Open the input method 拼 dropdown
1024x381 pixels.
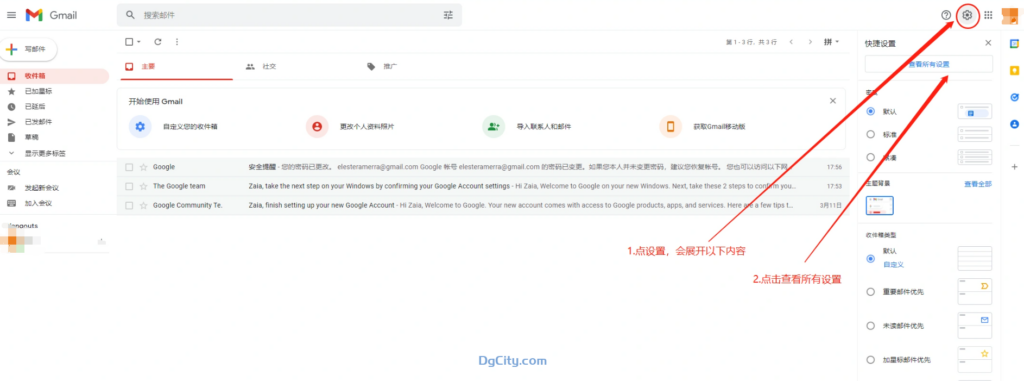[831, 42]
